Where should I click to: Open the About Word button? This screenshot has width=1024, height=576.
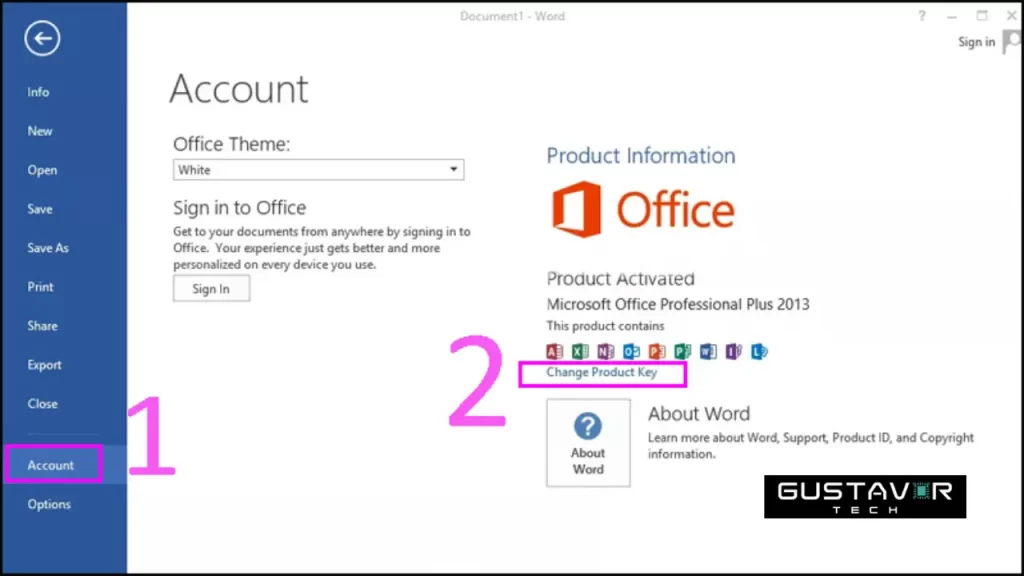(588, 443)
